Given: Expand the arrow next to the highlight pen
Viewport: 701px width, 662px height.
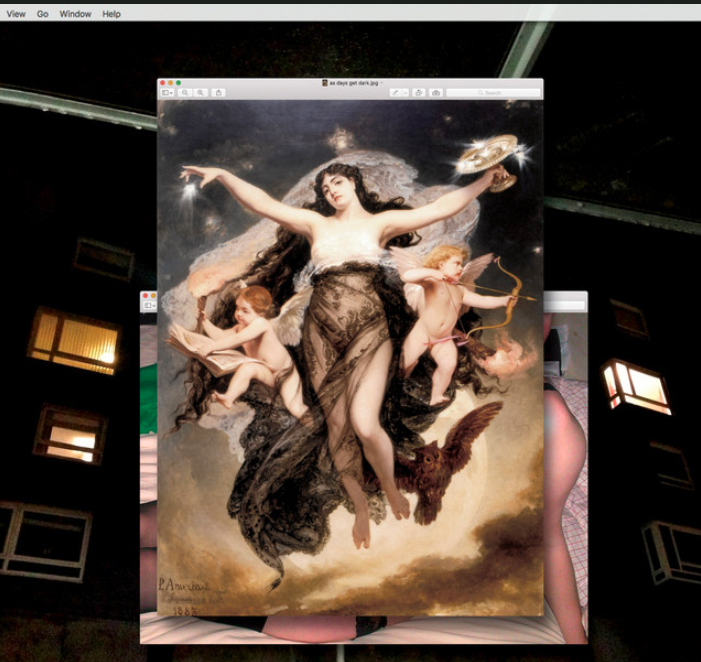Looking at the screenshot, I should pyautogui.click(x=405, y=93).
